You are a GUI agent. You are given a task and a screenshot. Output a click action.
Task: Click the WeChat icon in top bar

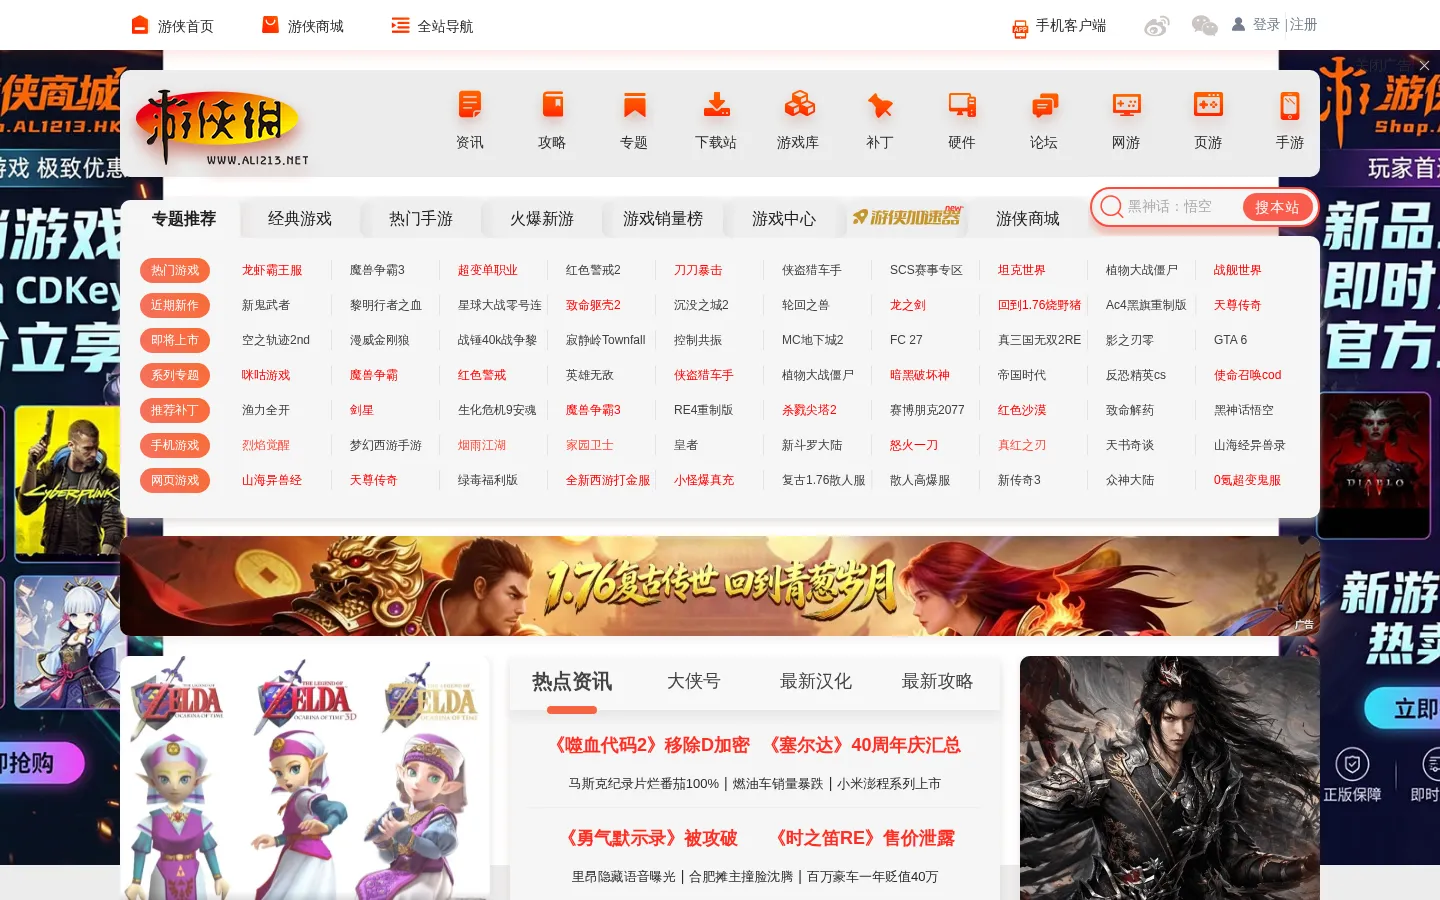(1205, 25)
